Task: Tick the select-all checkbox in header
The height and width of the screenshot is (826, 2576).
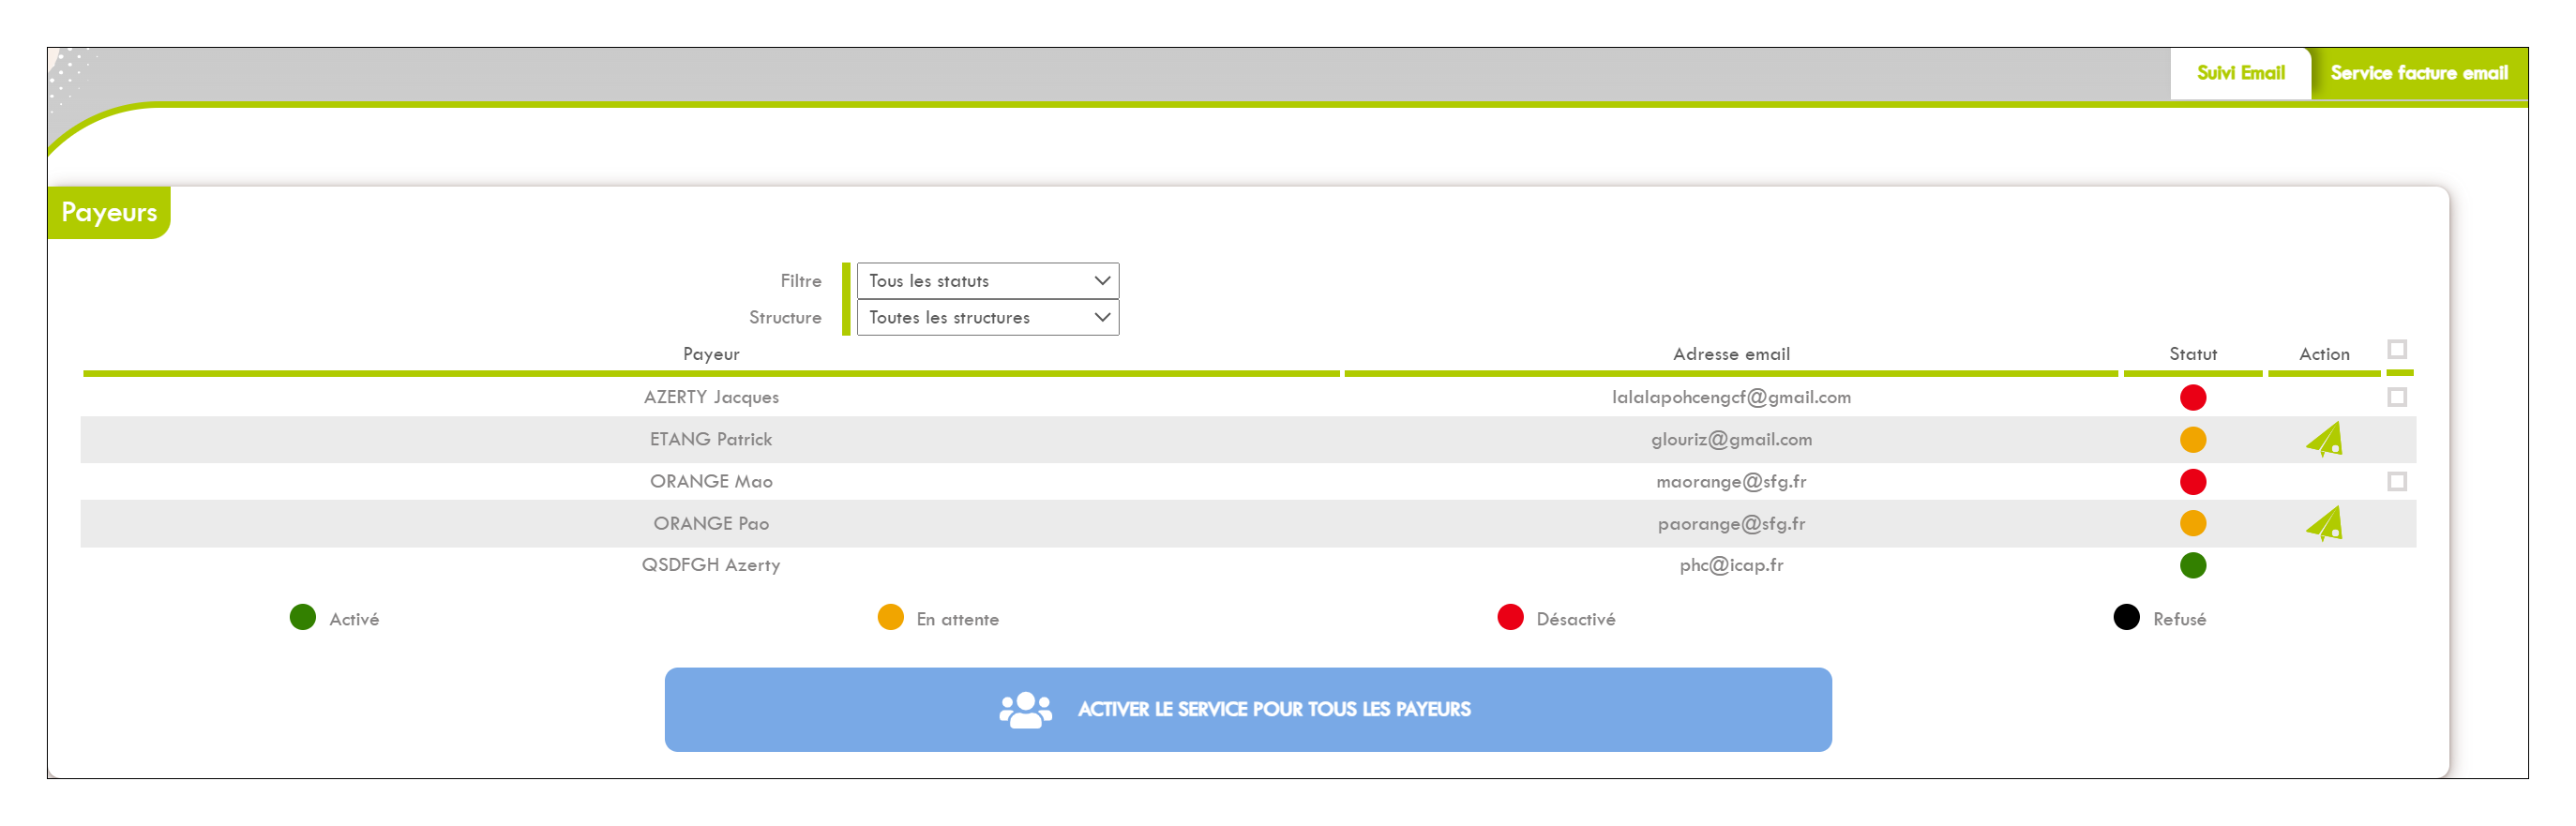Action: (x=2396, y=349)
